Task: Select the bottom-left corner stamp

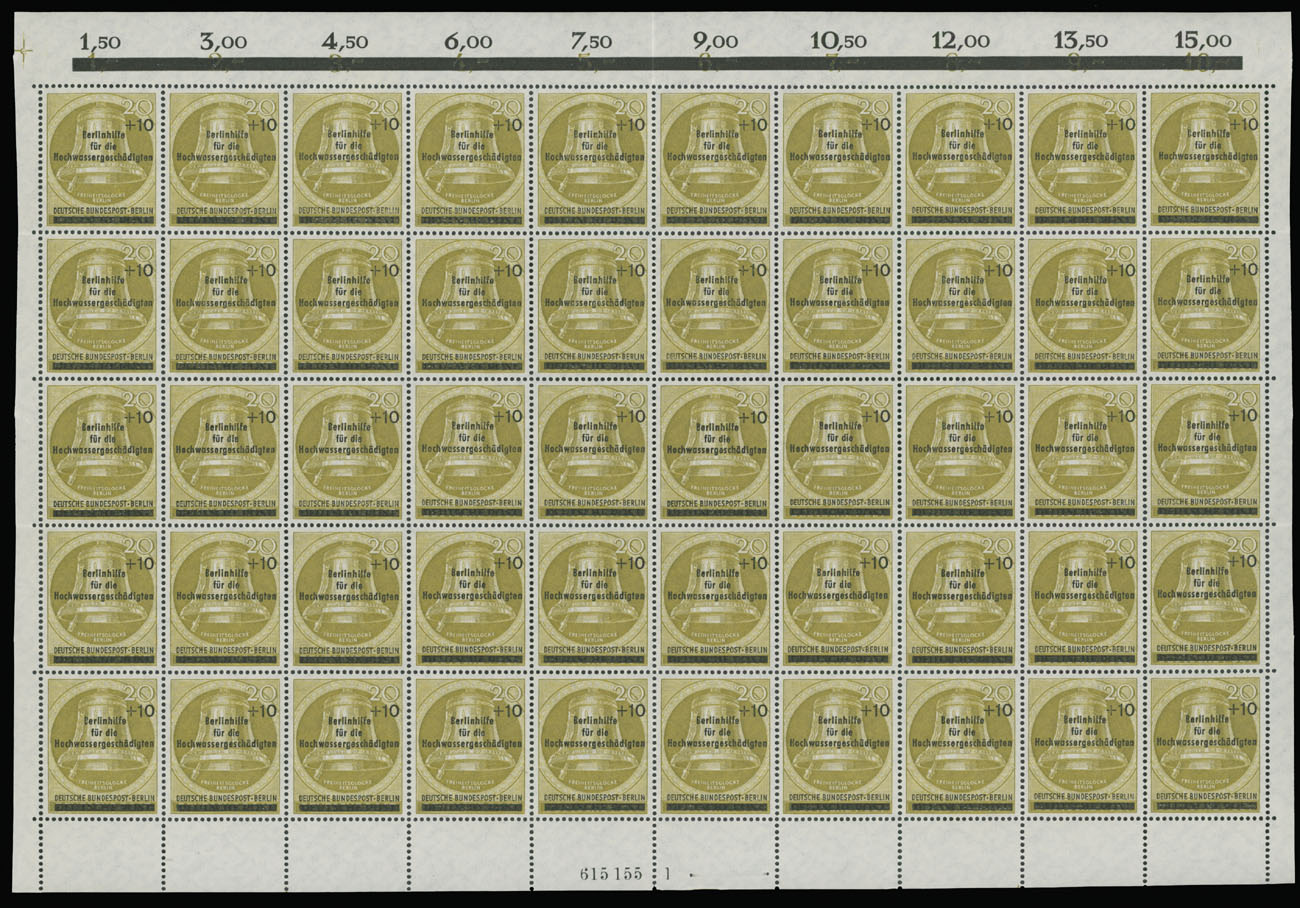Action: (101, 745)
